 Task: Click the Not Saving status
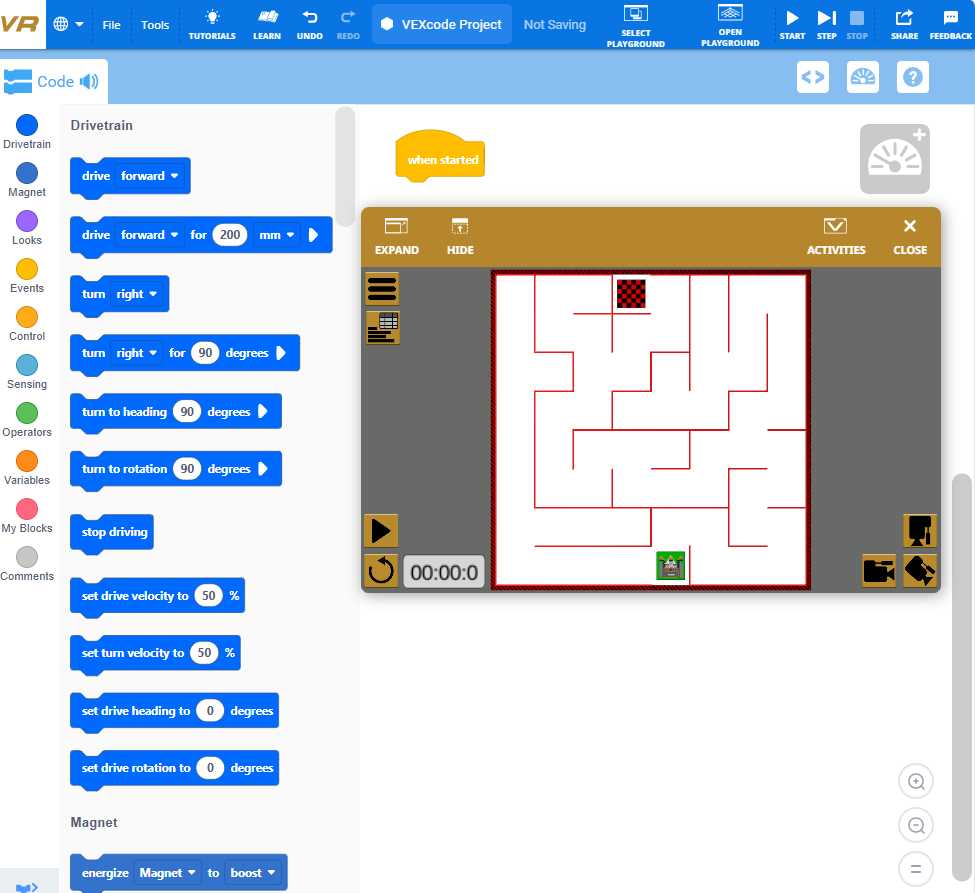point(555,24)
